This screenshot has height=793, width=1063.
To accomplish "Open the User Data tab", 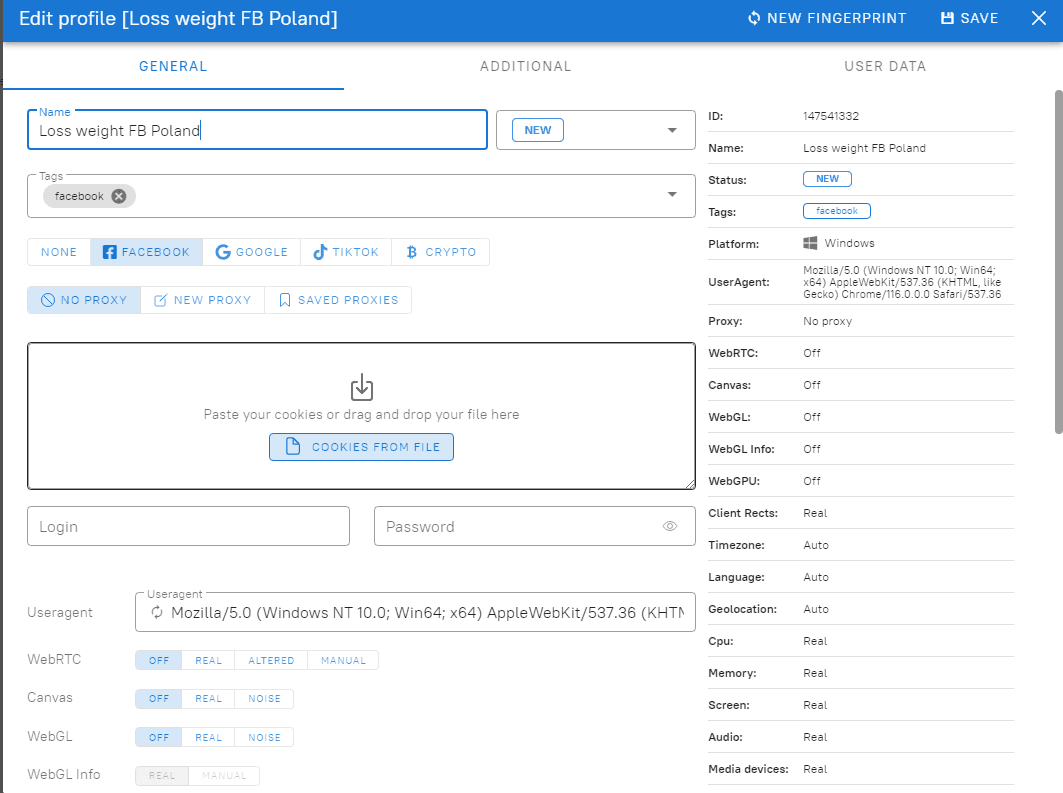I will [885, 66].
